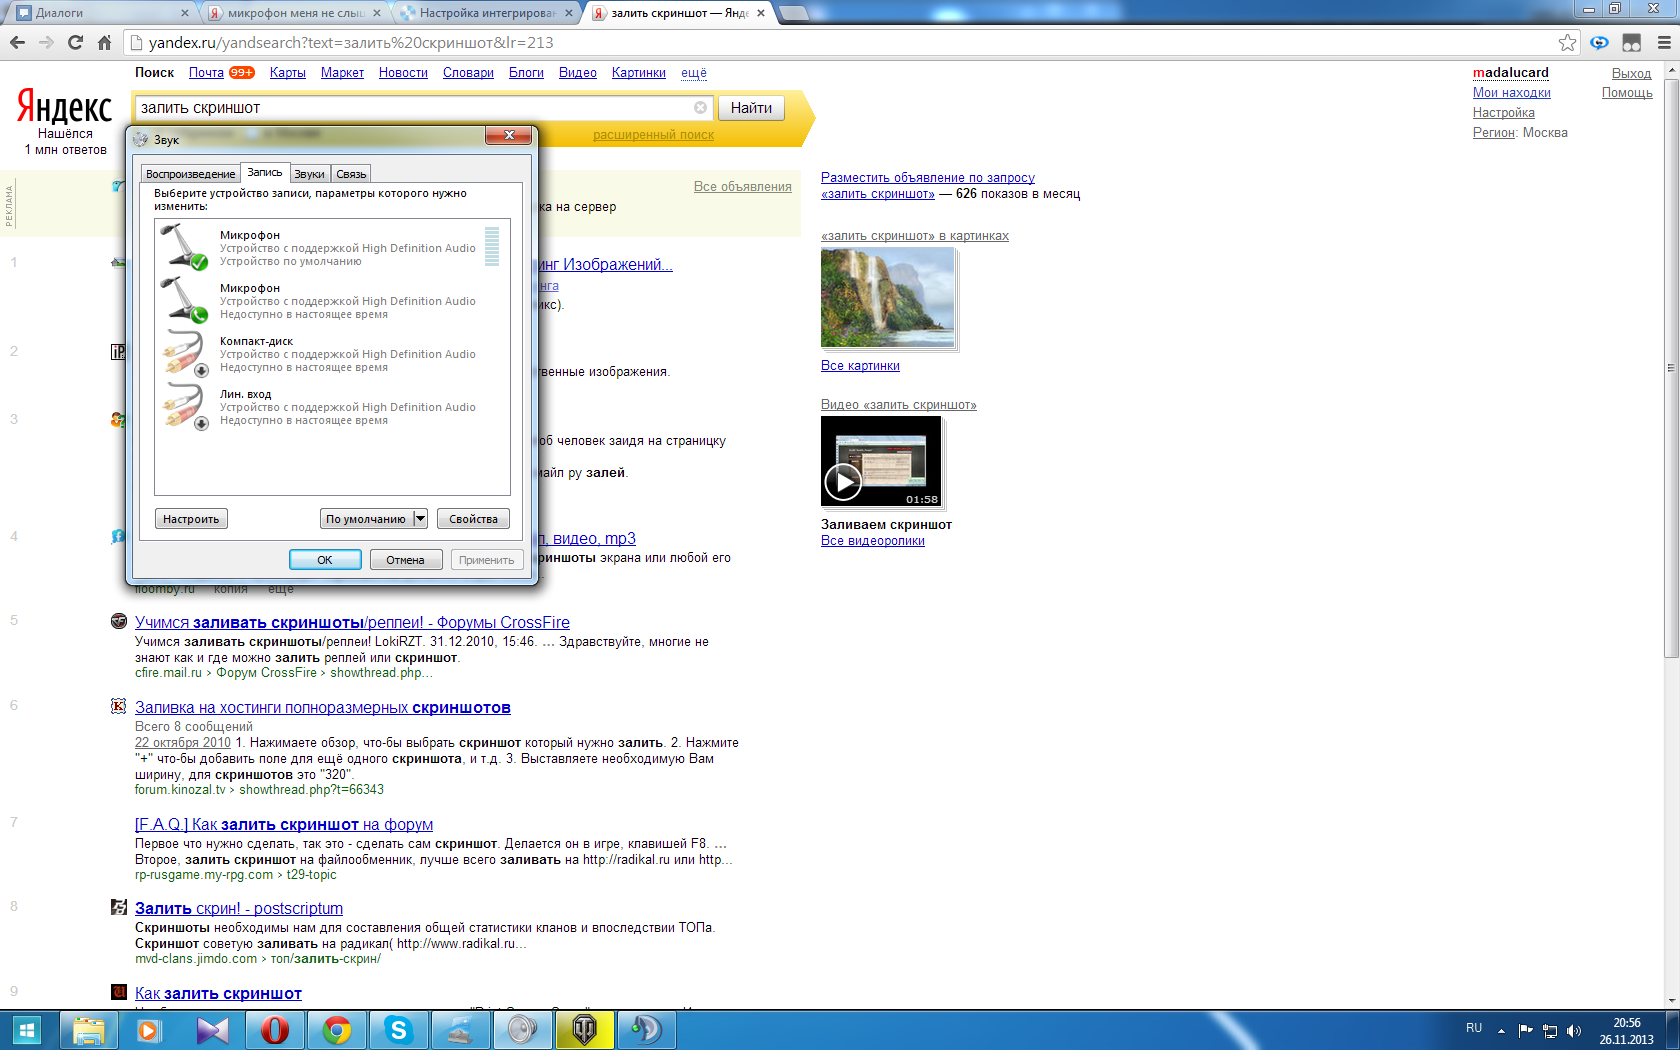The height and width of the screenshot is (1050, 1680).
Task: Open Видео service link
Action: click(x=577, y=73)
